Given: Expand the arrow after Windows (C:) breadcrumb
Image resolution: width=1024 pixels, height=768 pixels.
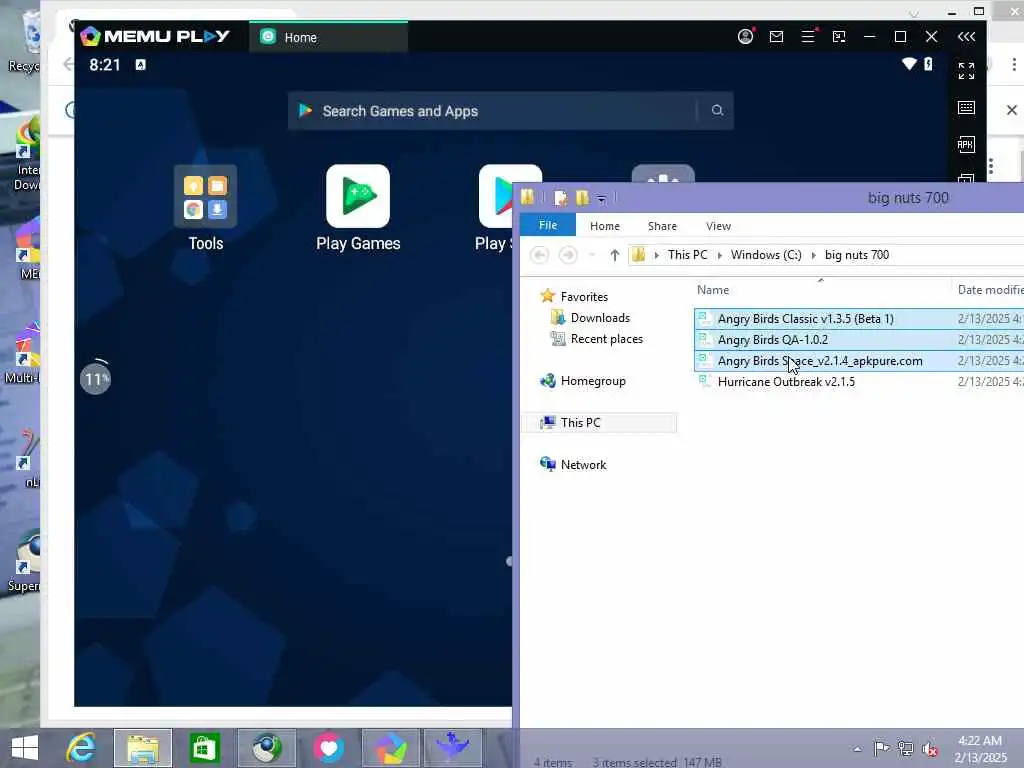Looking at the screenshot, I should 814,255.
